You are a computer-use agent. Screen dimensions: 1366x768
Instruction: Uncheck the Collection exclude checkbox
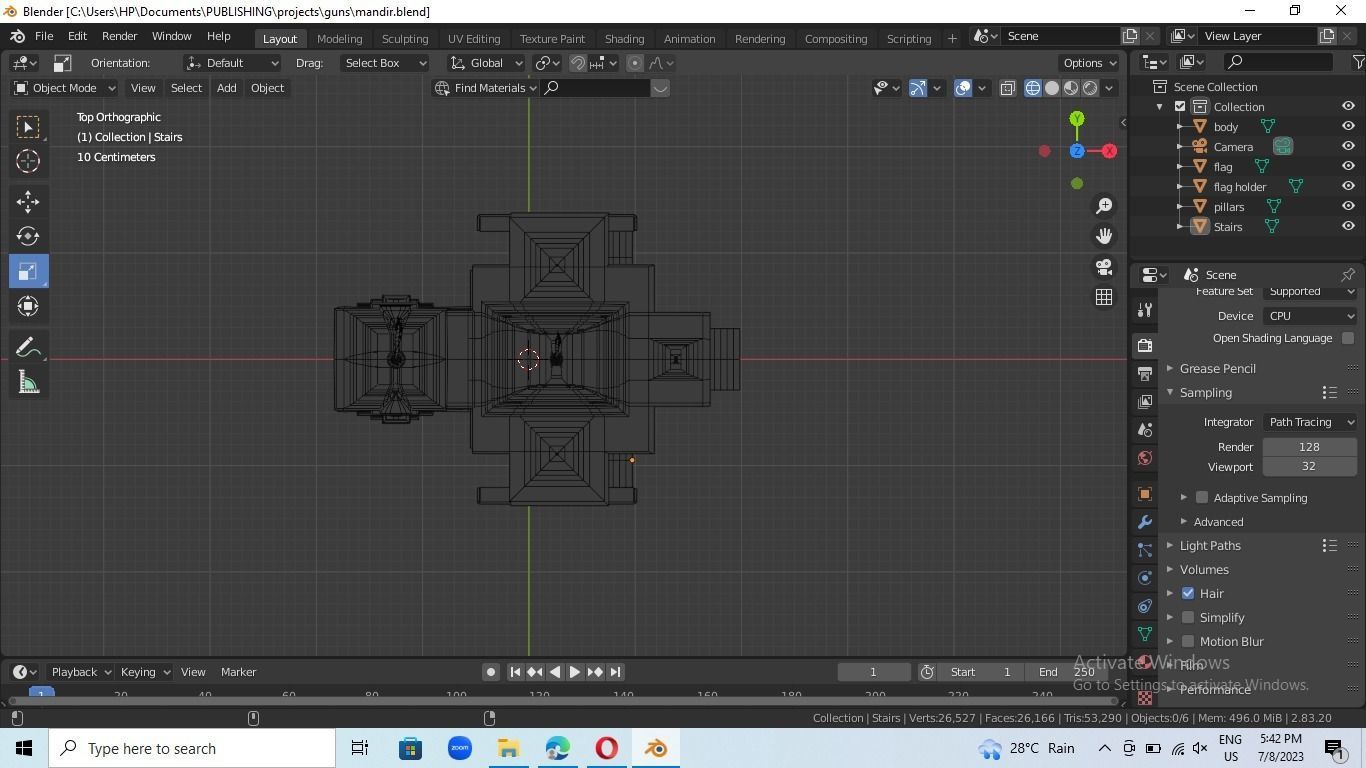coord(1180,107)
